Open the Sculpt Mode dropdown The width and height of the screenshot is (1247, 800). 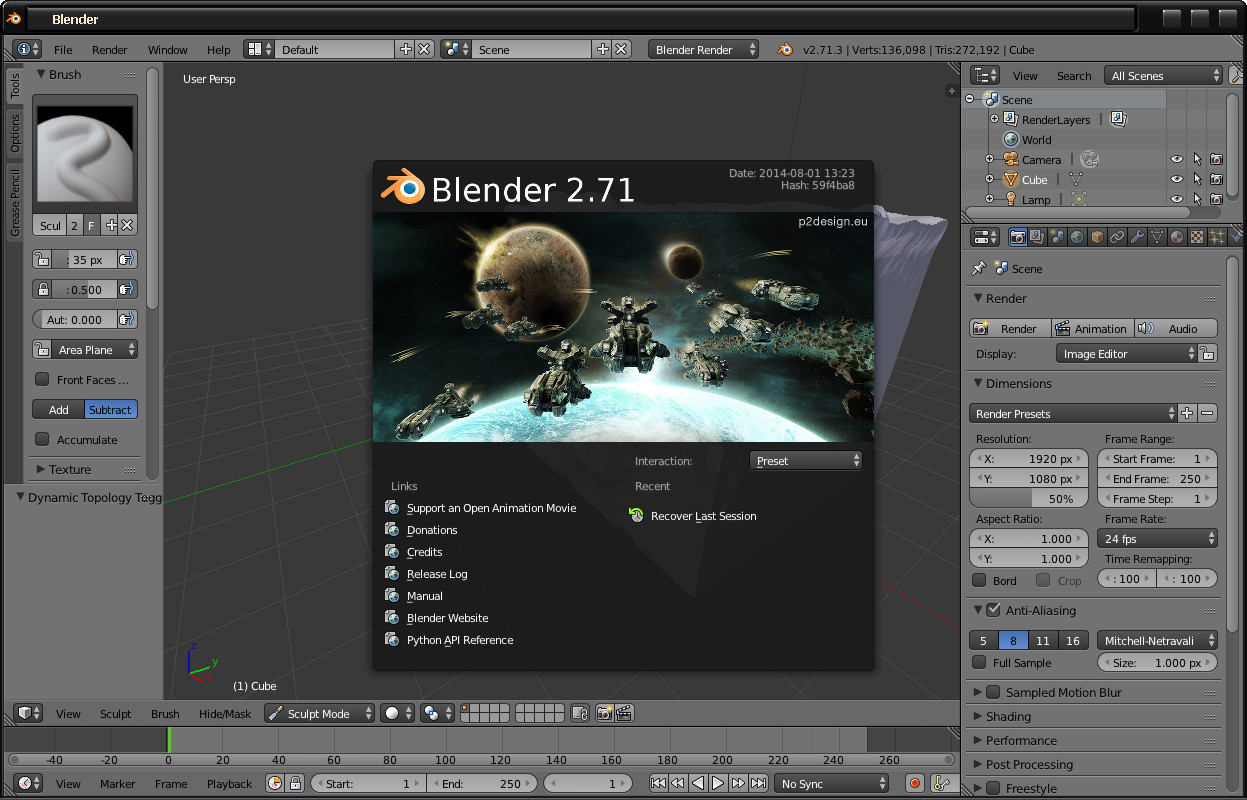[319, 713]
